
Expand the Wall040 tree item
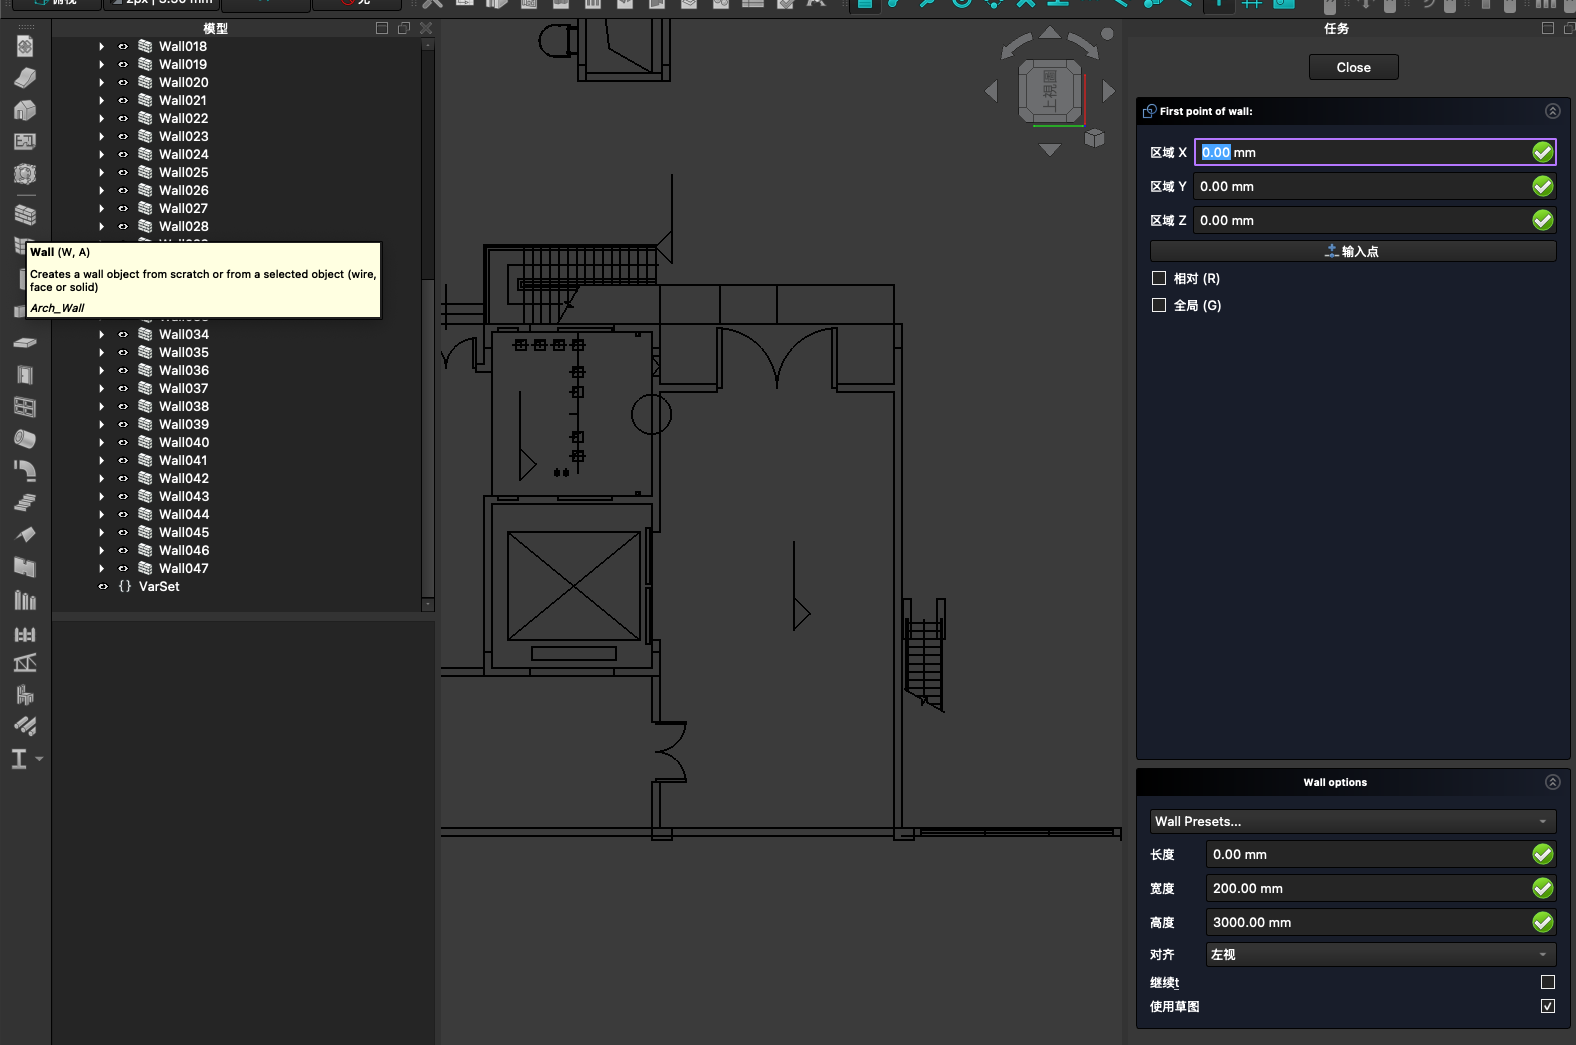click(101, 443)
